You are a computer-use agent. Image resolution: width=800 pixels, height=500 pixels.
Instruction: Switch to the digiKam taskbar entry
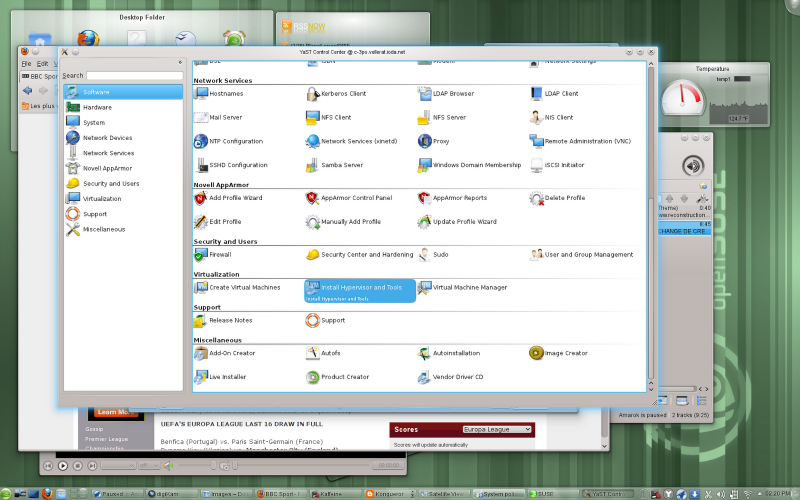[172, 493]
